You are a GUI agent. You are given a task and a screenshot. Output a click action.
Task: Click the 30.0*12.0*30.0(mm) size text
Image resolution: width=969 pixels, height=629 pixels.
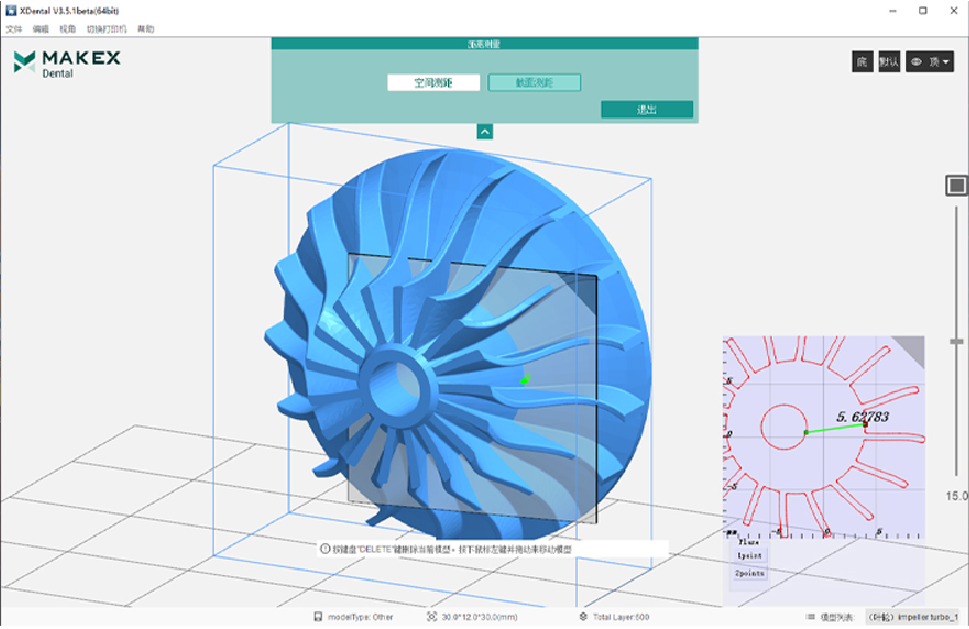[480, 617]
